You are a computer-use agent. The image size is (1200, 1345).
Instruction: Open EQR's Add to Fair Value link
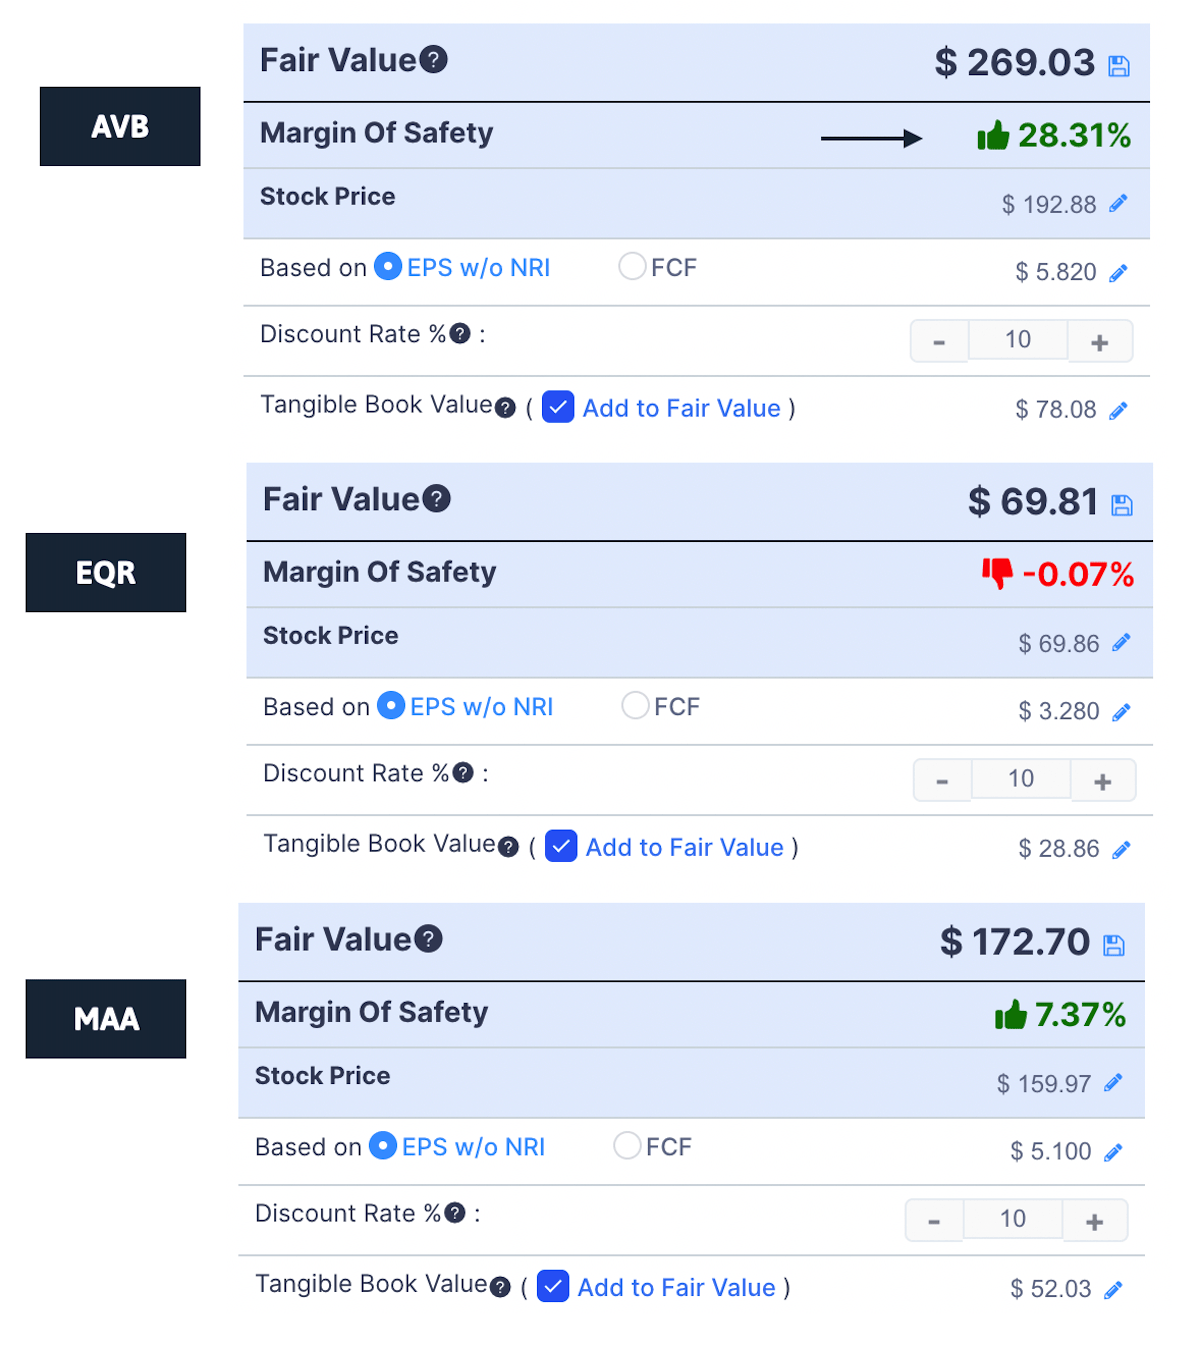pyautogui.click(x=684, y=846)
